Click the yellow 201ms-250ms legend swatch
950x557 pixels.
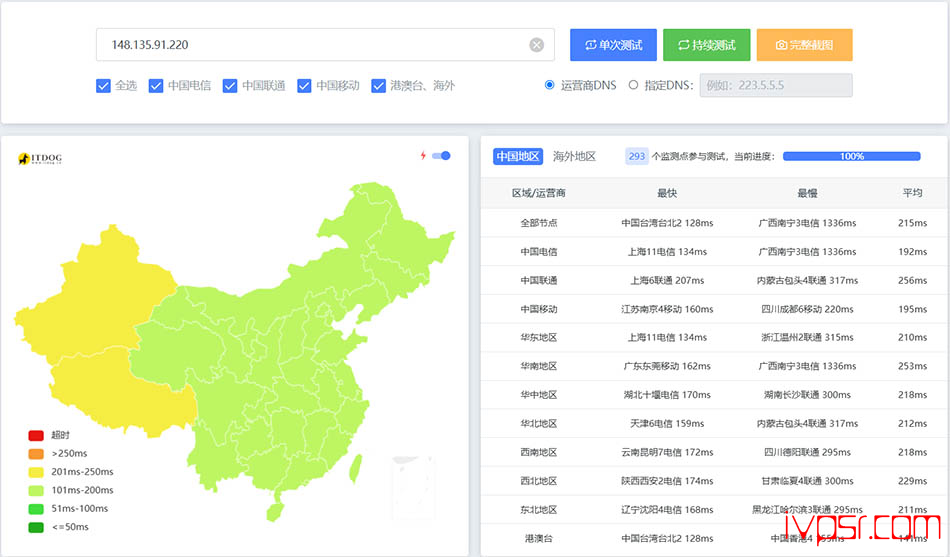pyautogui.click(x=36, y=472)
